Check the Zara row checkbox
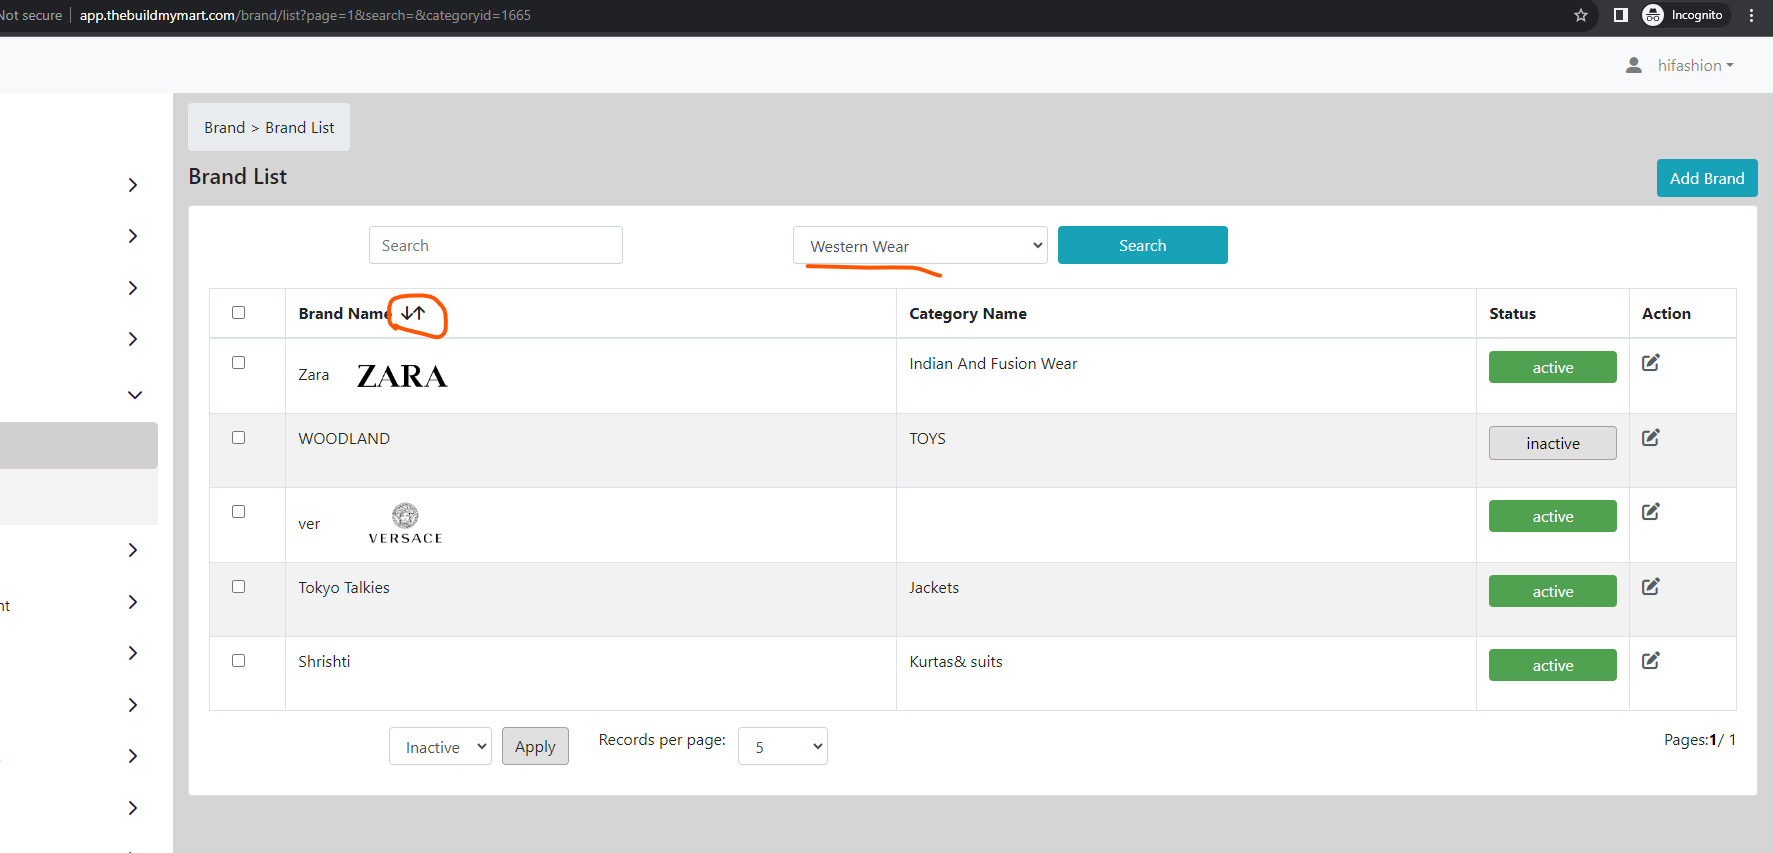The width and height of the screenshot is (1773, 853). pos(238,363)
